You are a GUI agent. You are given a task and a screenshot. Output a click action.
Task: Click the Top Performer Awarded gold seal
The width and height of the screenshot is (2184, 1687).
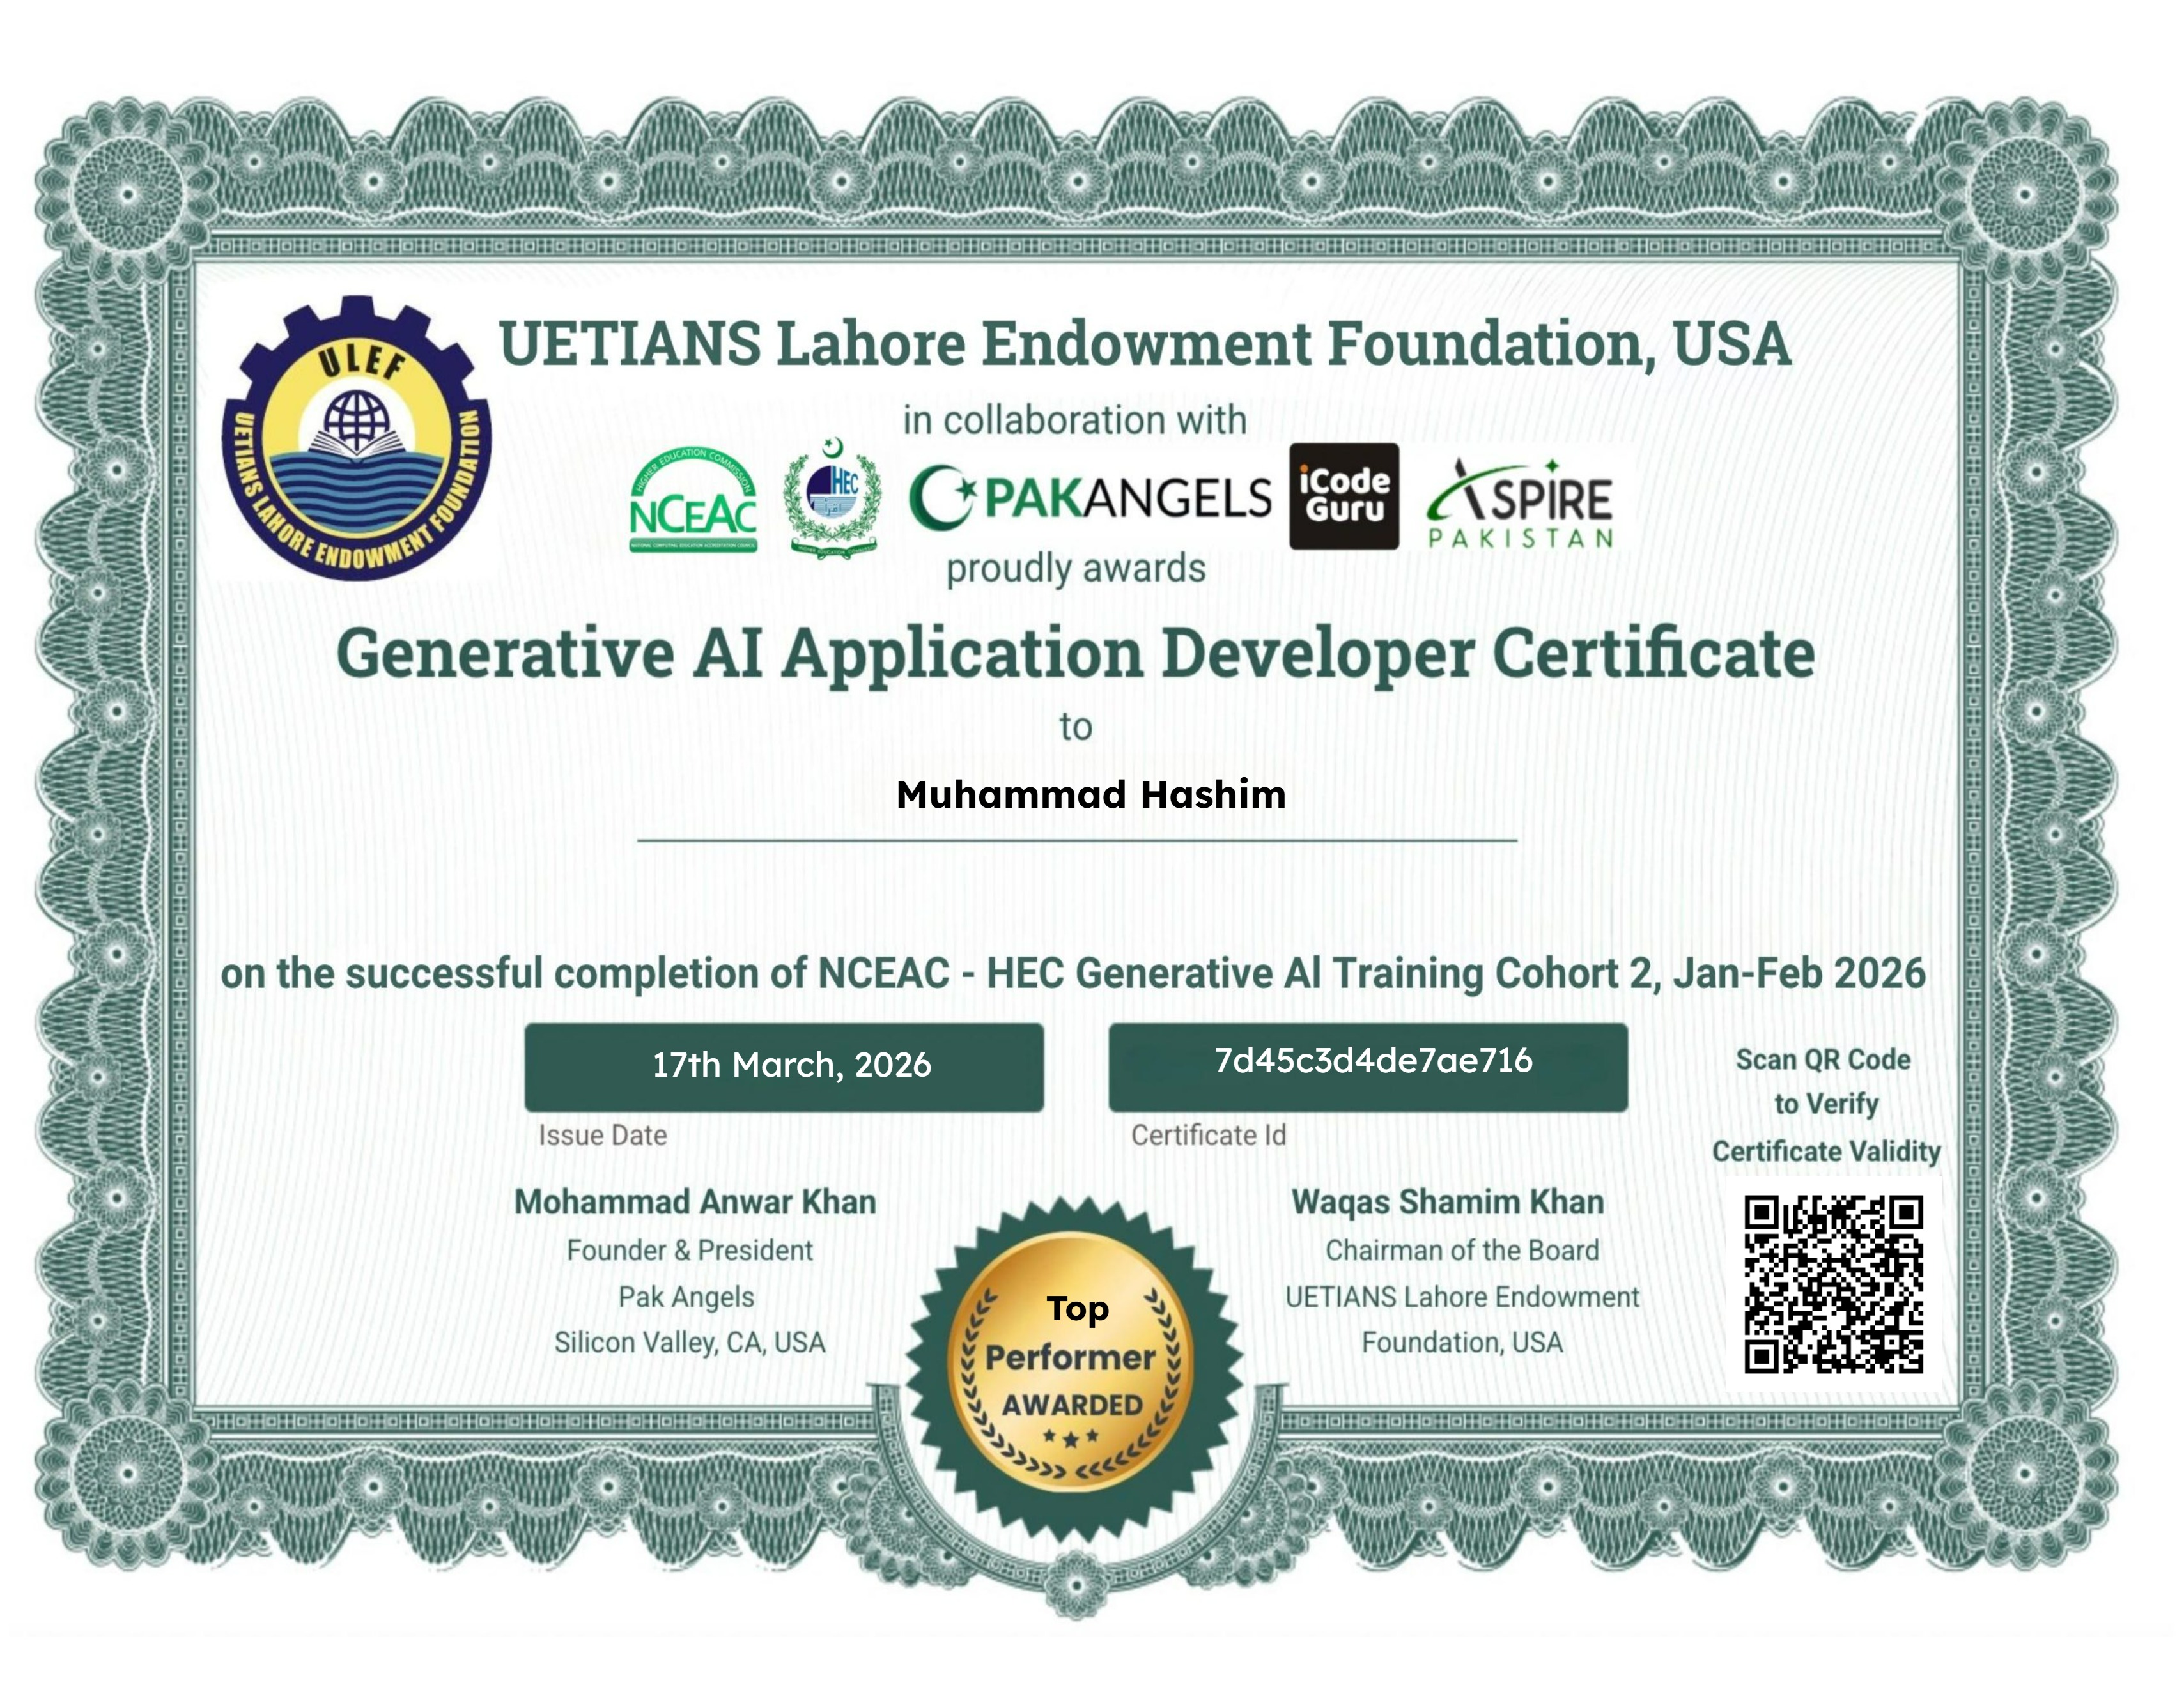tap(1073, 1369)
